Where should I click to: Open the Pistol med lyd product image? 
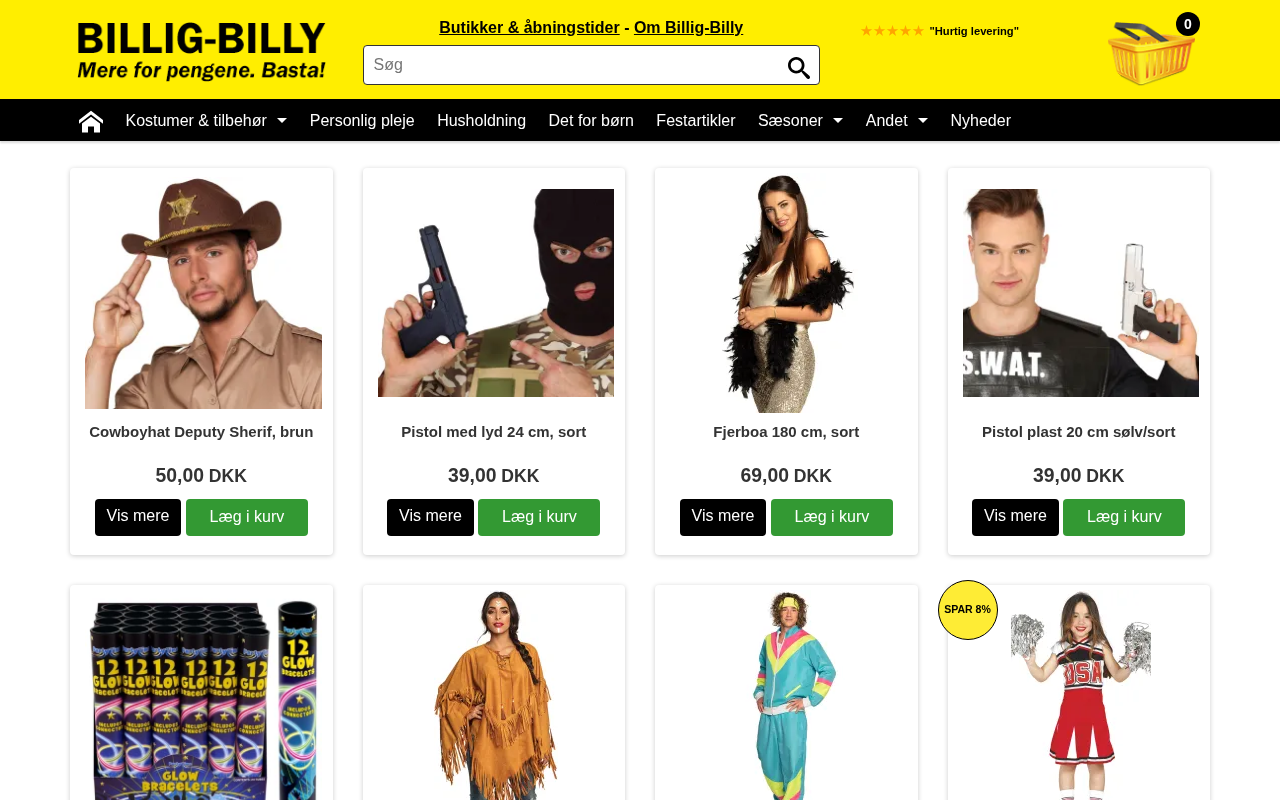point(496,293)
